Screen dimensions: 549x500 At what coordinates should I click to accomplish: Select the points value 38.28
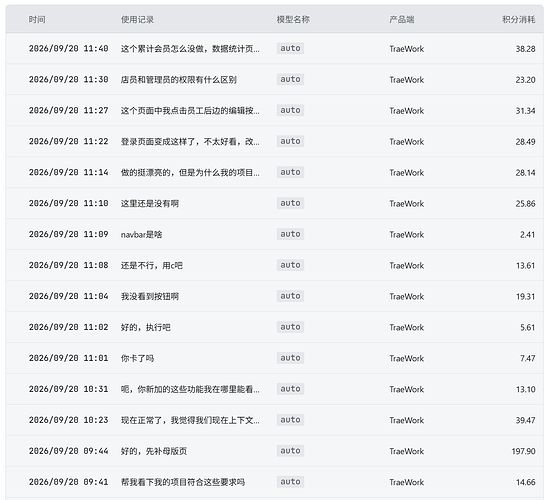[x=525, y=49]
